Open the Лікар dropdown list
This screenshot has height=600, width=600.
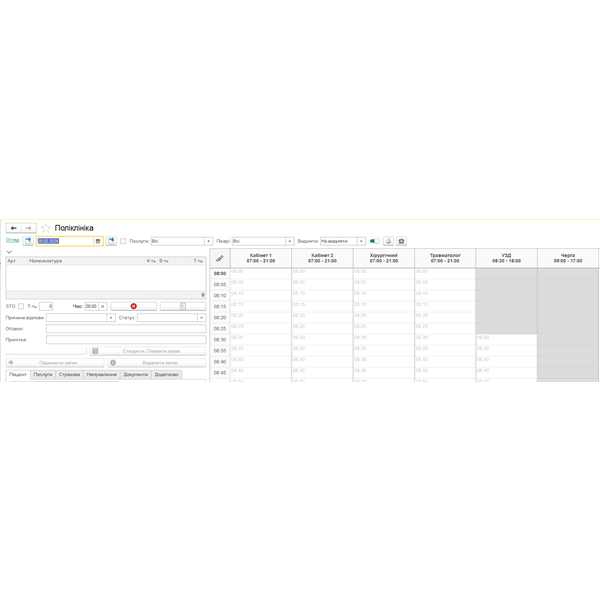pyautogui.click(x=290, y=241)
